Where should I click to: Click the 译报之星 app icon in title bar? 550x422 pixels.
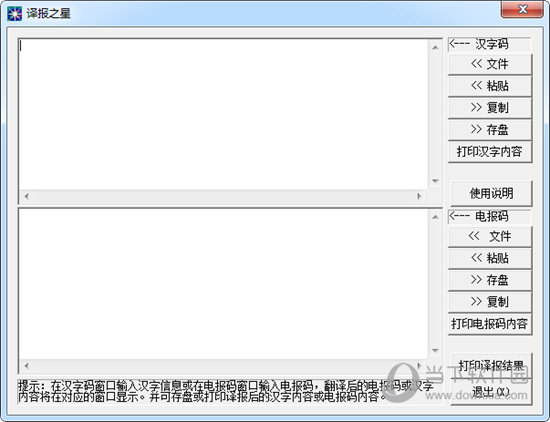(15, 14)
